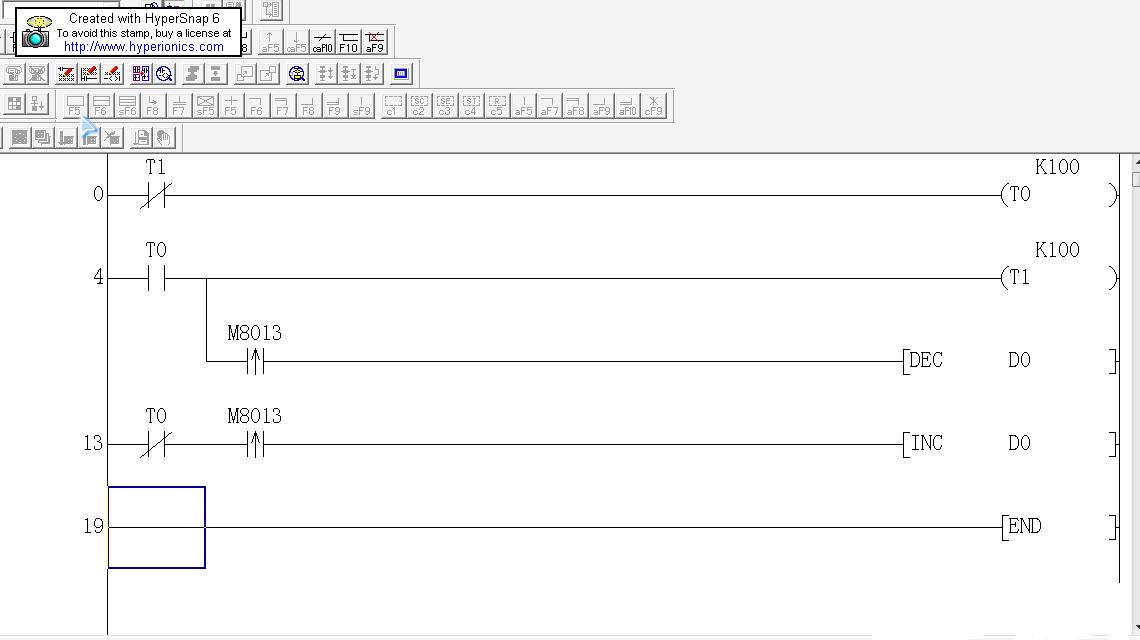
Task: Click the R c5 toolbar button
Action: click(x=496, y=105)
